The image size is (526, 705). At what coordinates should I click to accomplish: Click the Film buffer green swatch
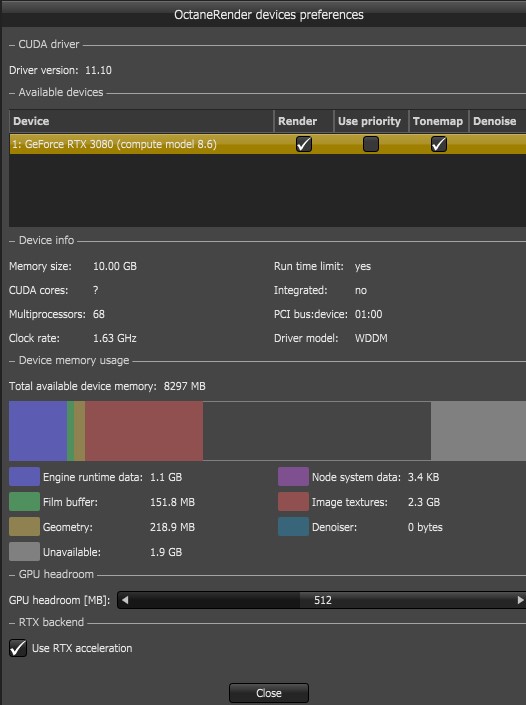[24, 502]
